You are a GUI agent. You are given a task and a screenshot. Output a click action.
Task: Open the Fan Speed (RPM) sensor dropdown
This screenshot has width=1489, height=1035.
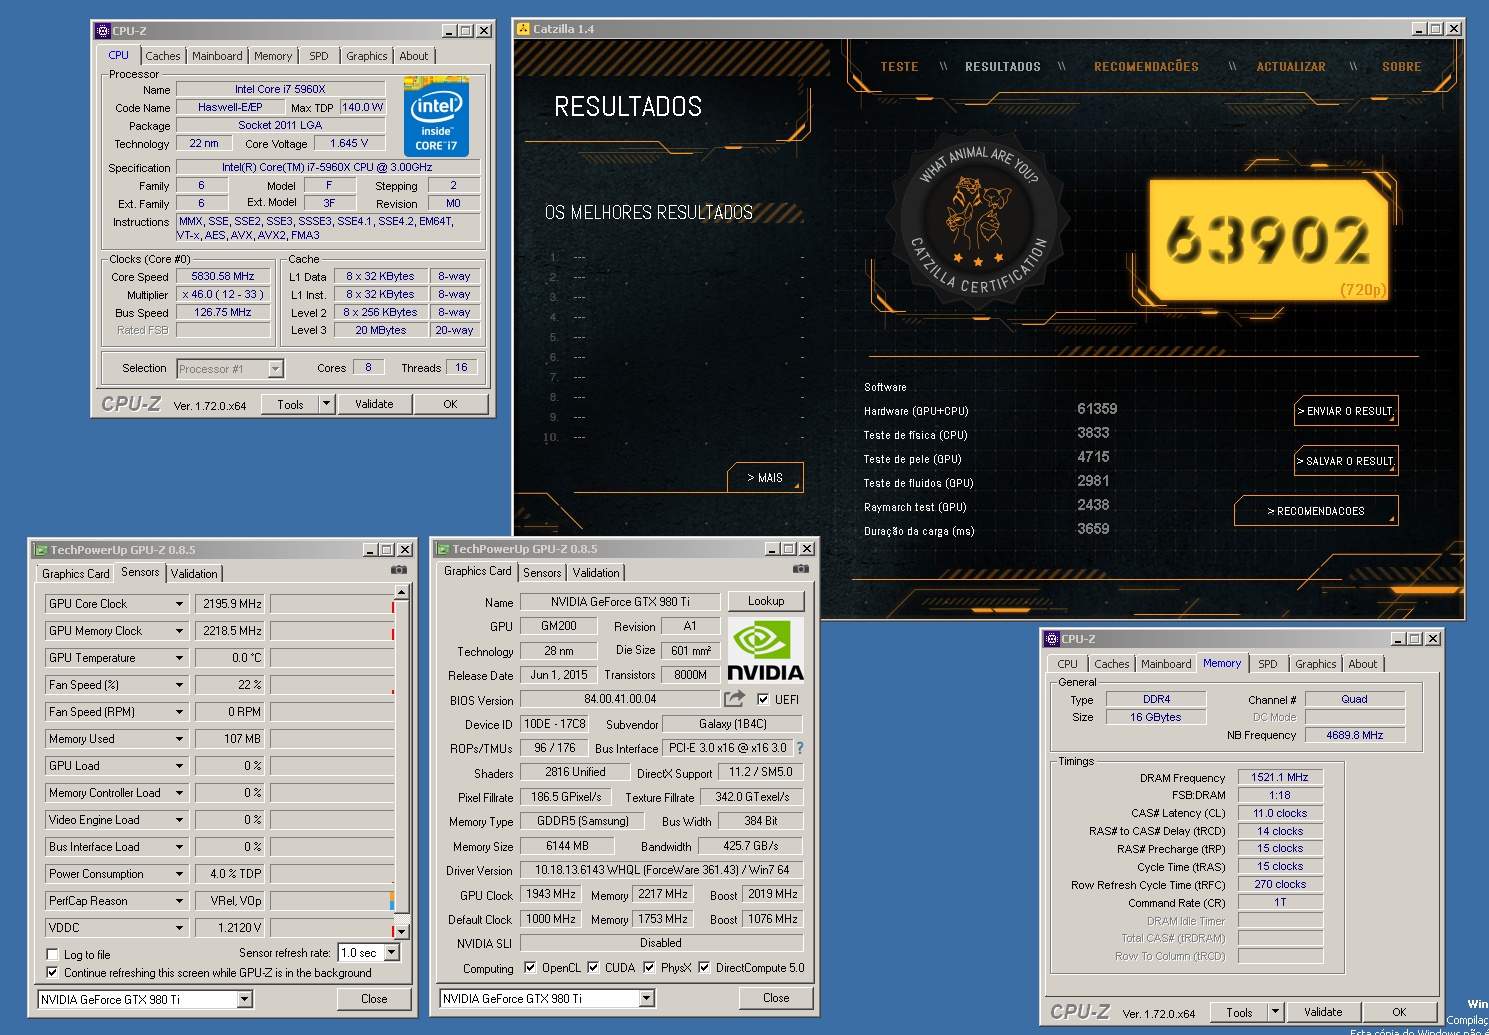click(x=179, y=712)
